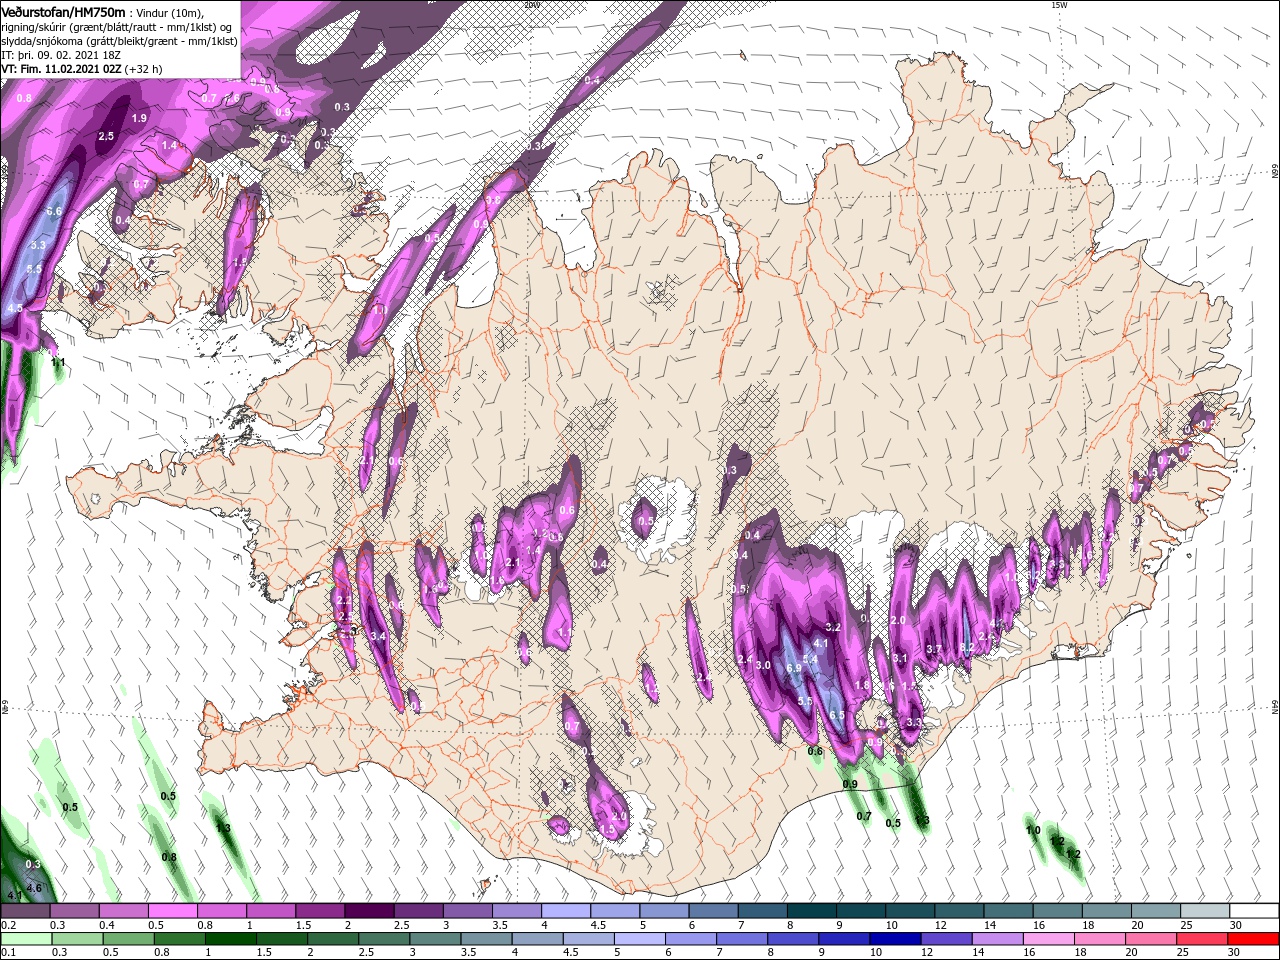The width and height of the screenshot is (1280, 960).
Task: Click the 1.9 value on the map
Action: click(140, 118)
